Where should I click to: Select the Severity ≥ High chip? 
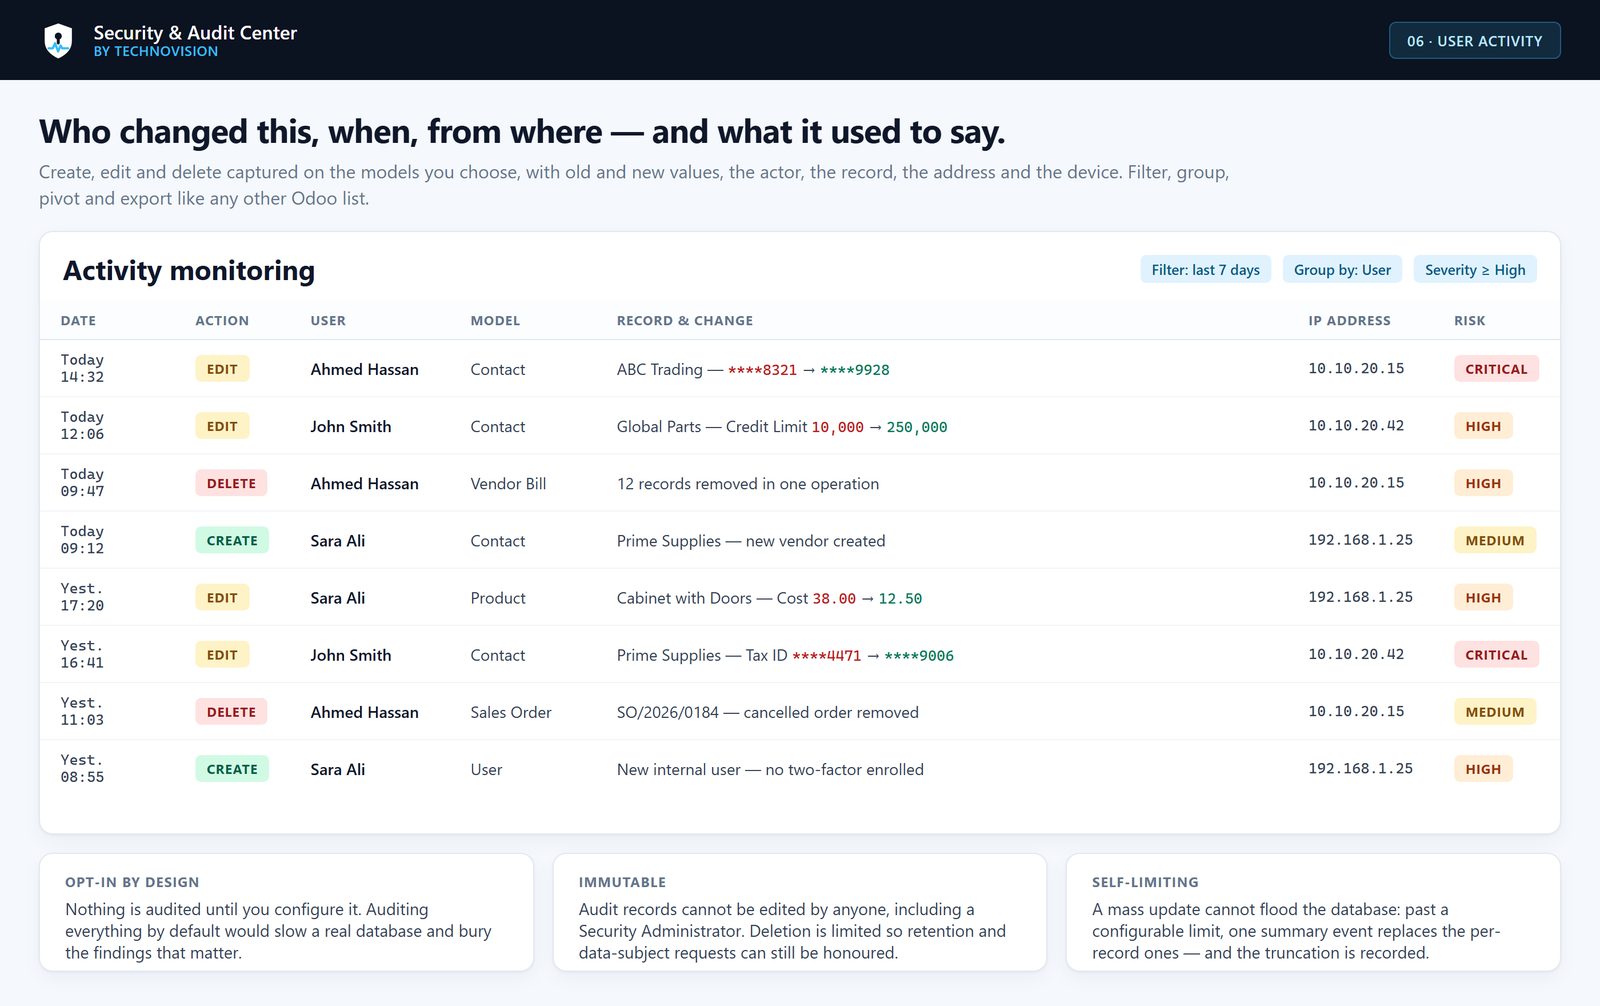(x=1475, y=270)
